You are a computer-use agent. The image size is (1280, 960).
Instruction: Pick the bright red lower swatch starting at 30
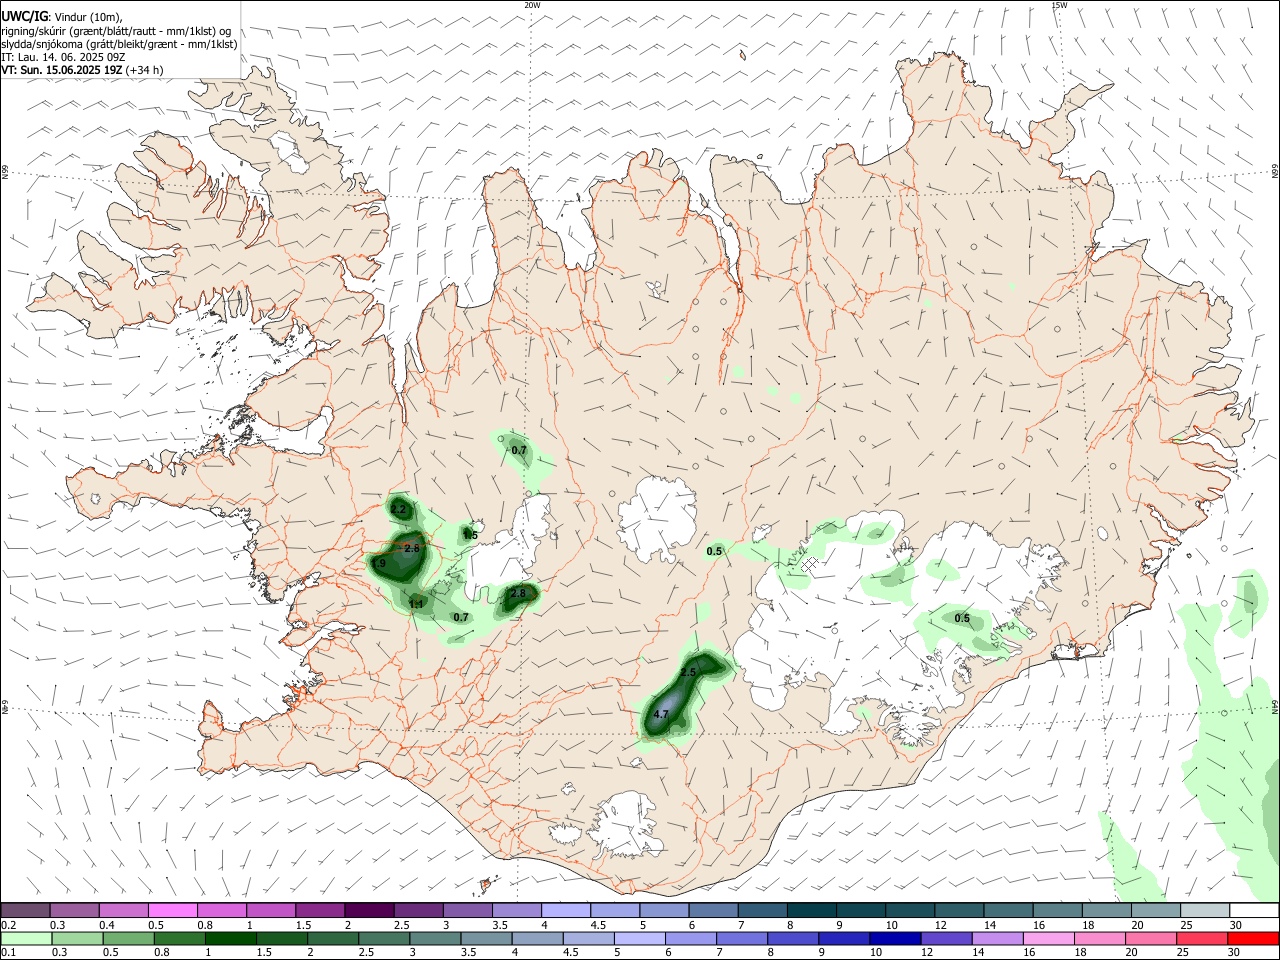pos(1253,938)
